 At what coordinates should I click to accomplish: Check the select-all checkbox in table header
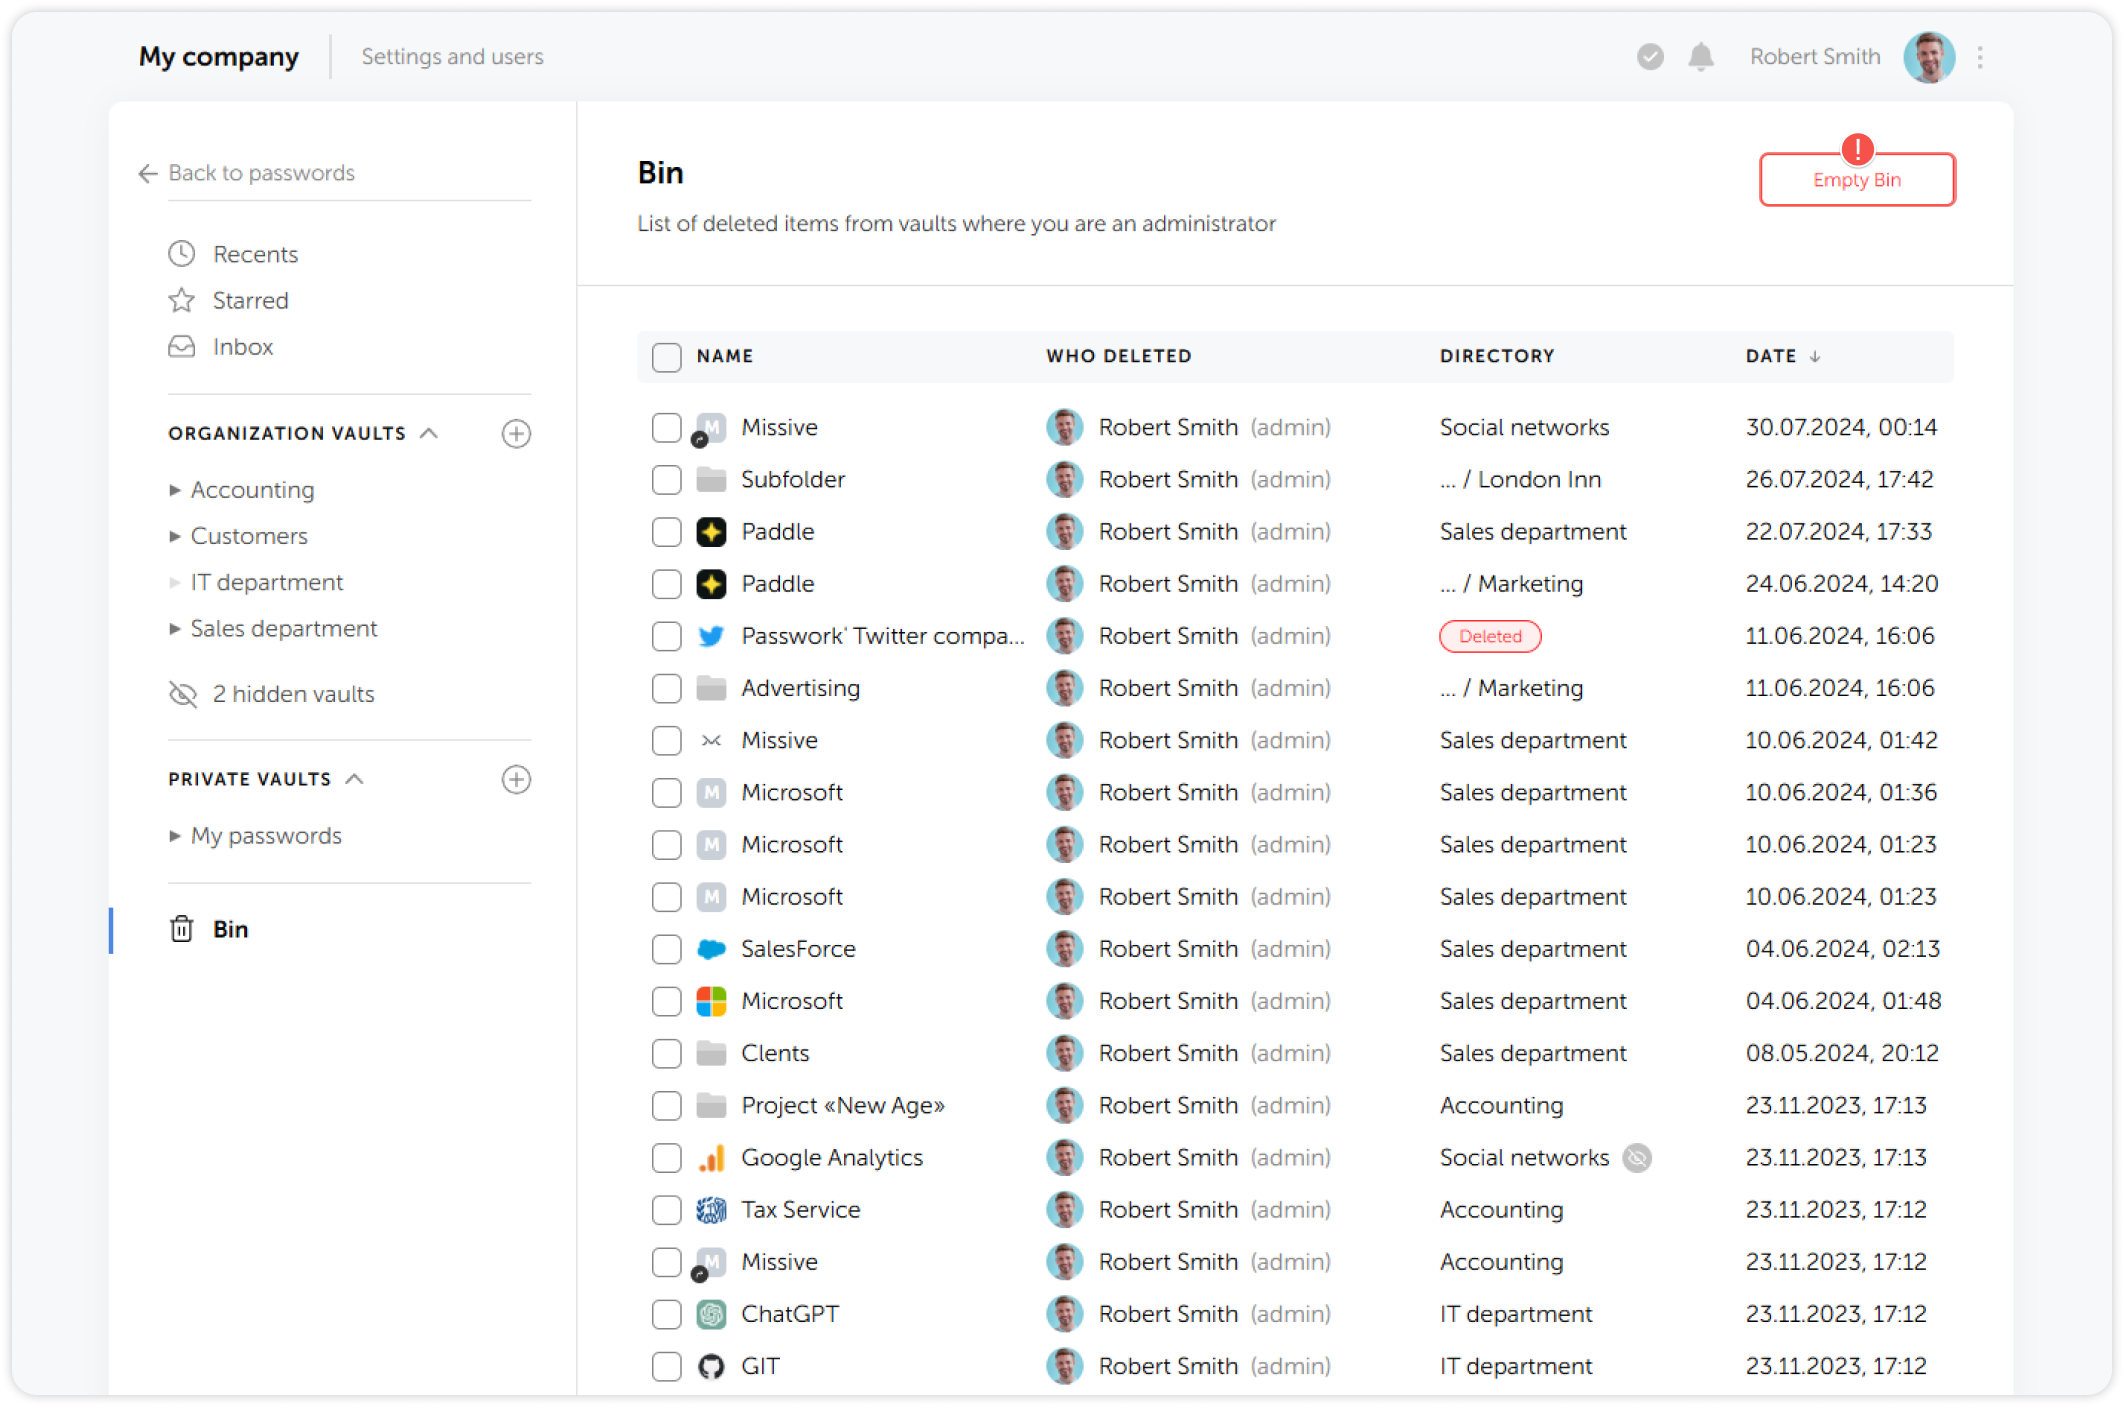point(666,357)
